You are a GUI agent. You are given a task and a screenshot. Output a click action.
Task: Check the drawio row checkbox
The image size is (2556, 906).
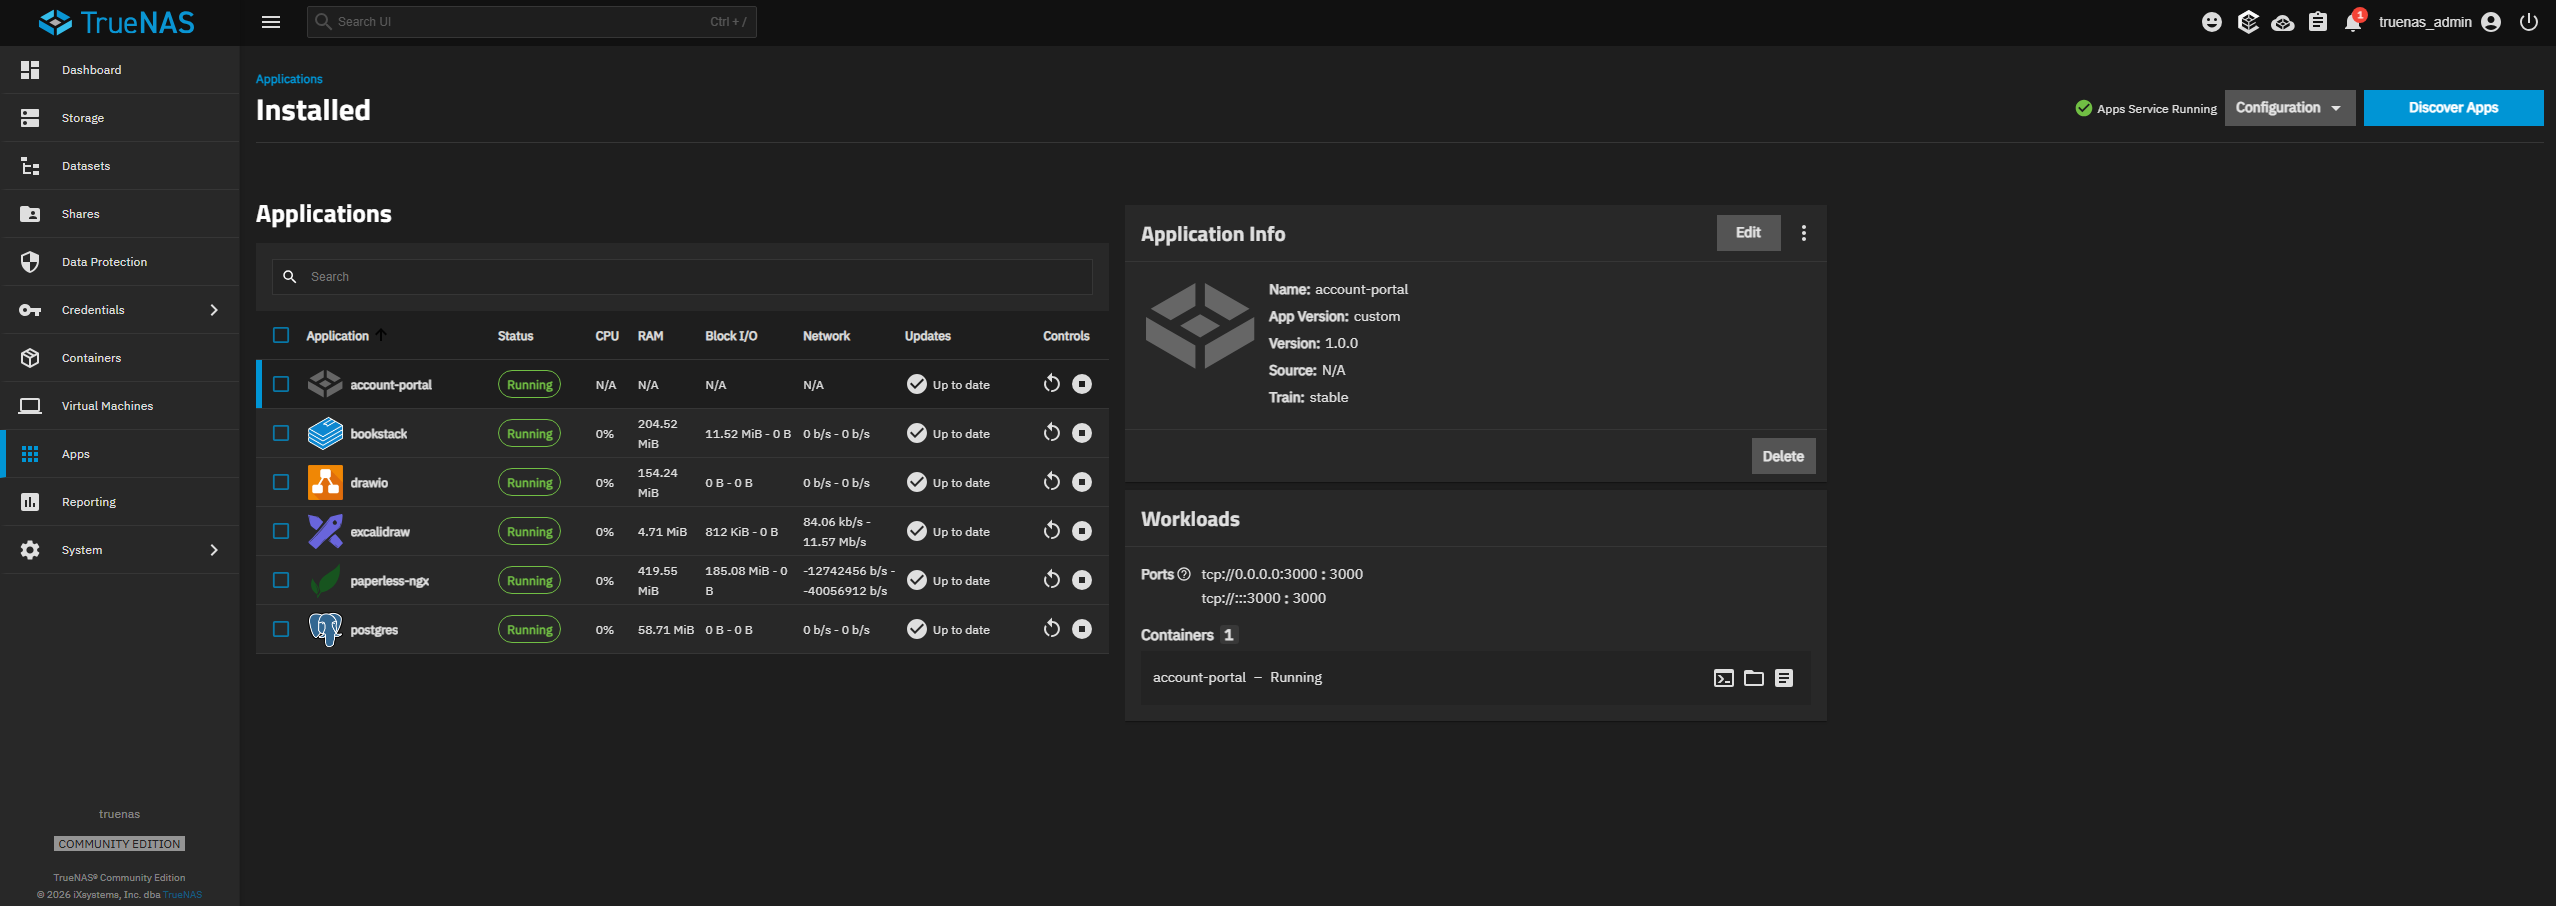coord(281,482)
